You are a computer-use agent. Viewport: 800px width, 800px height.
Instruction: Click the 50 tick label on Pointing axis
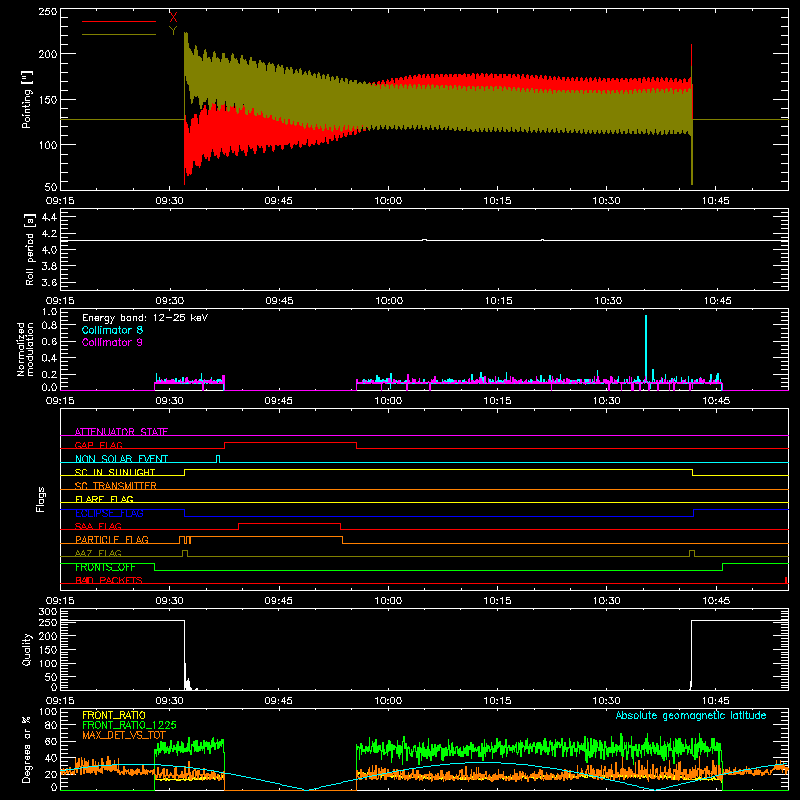pos(51,187)
